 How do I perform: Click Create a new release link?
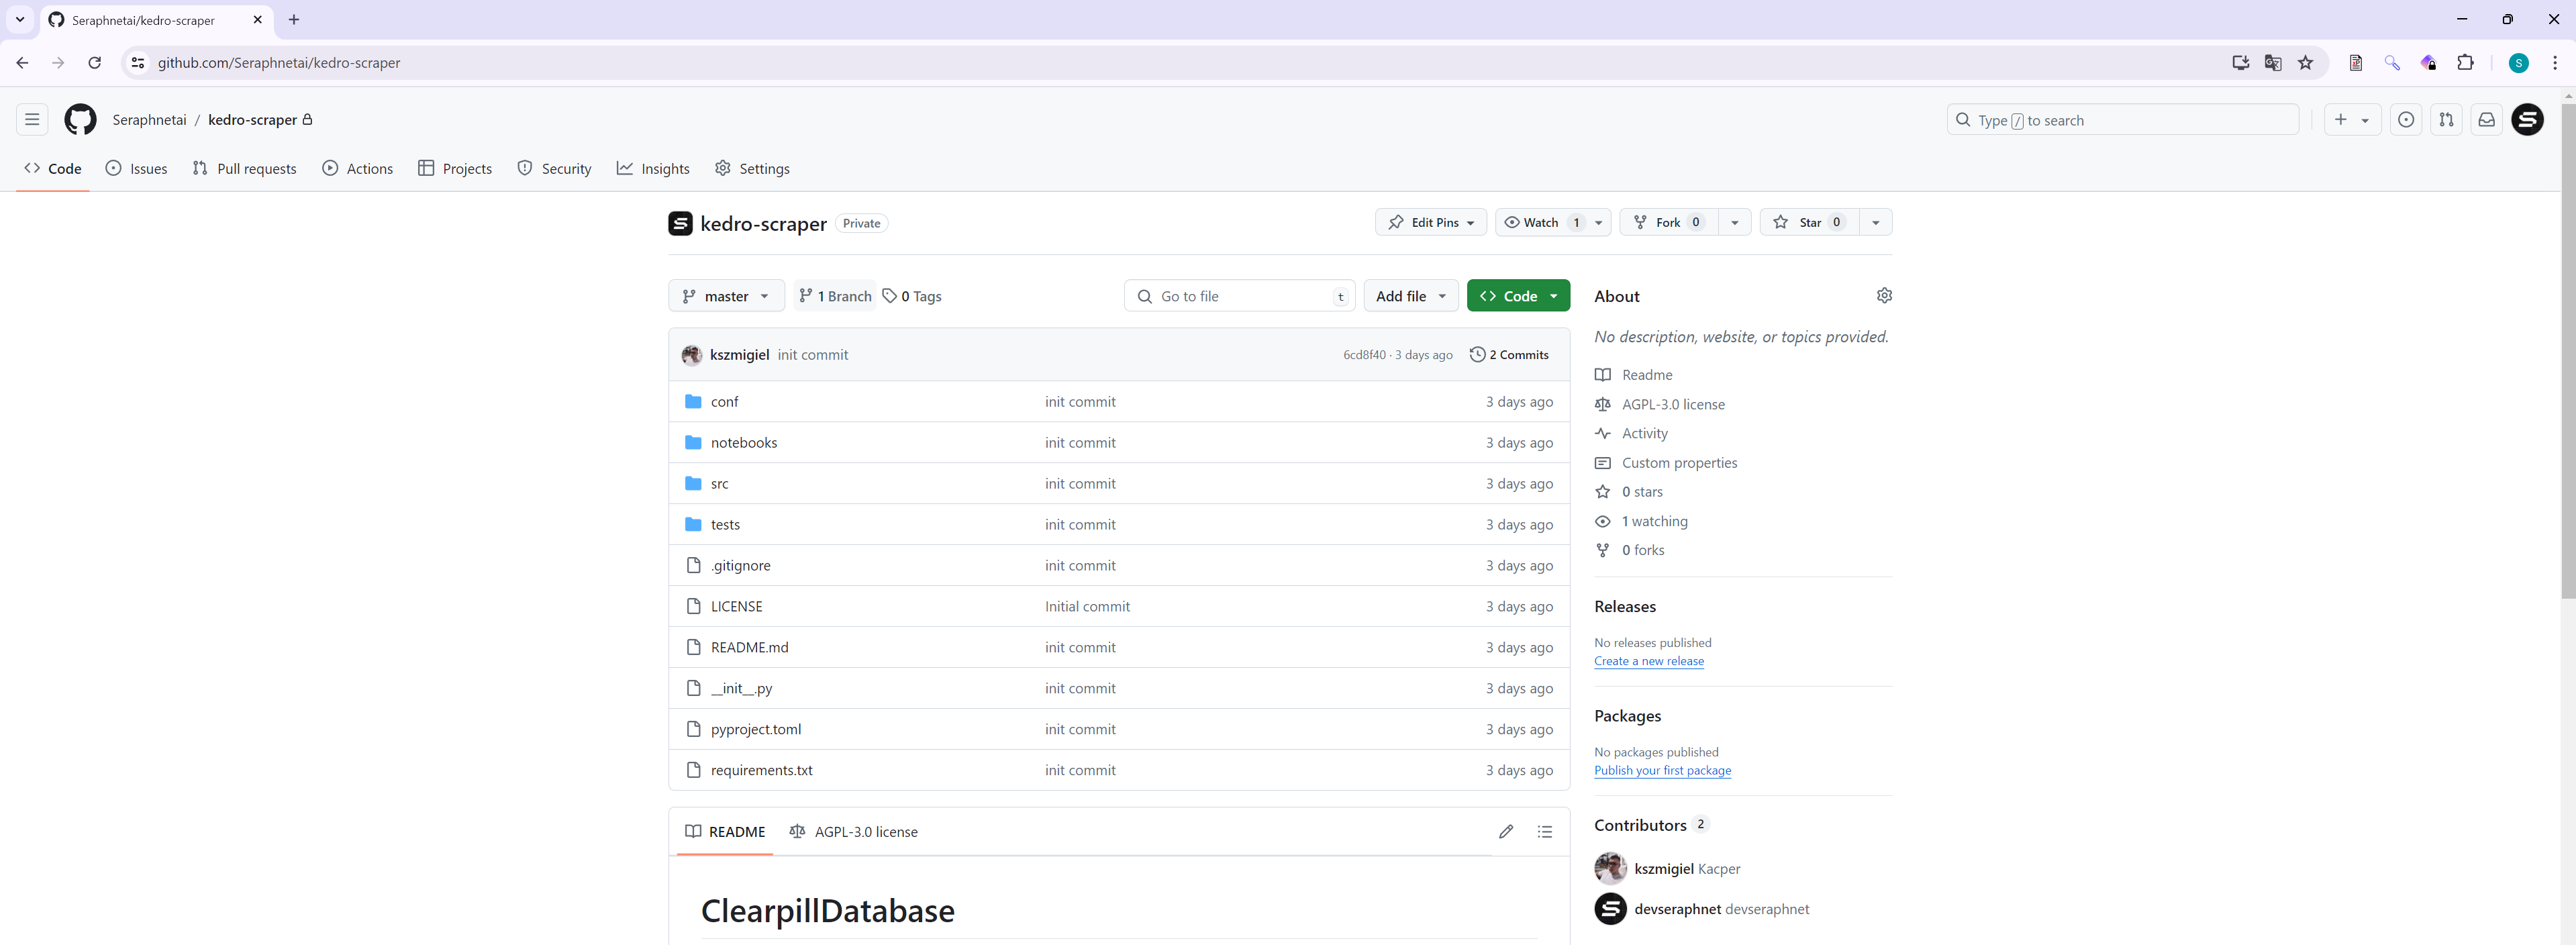[1648, 661]
